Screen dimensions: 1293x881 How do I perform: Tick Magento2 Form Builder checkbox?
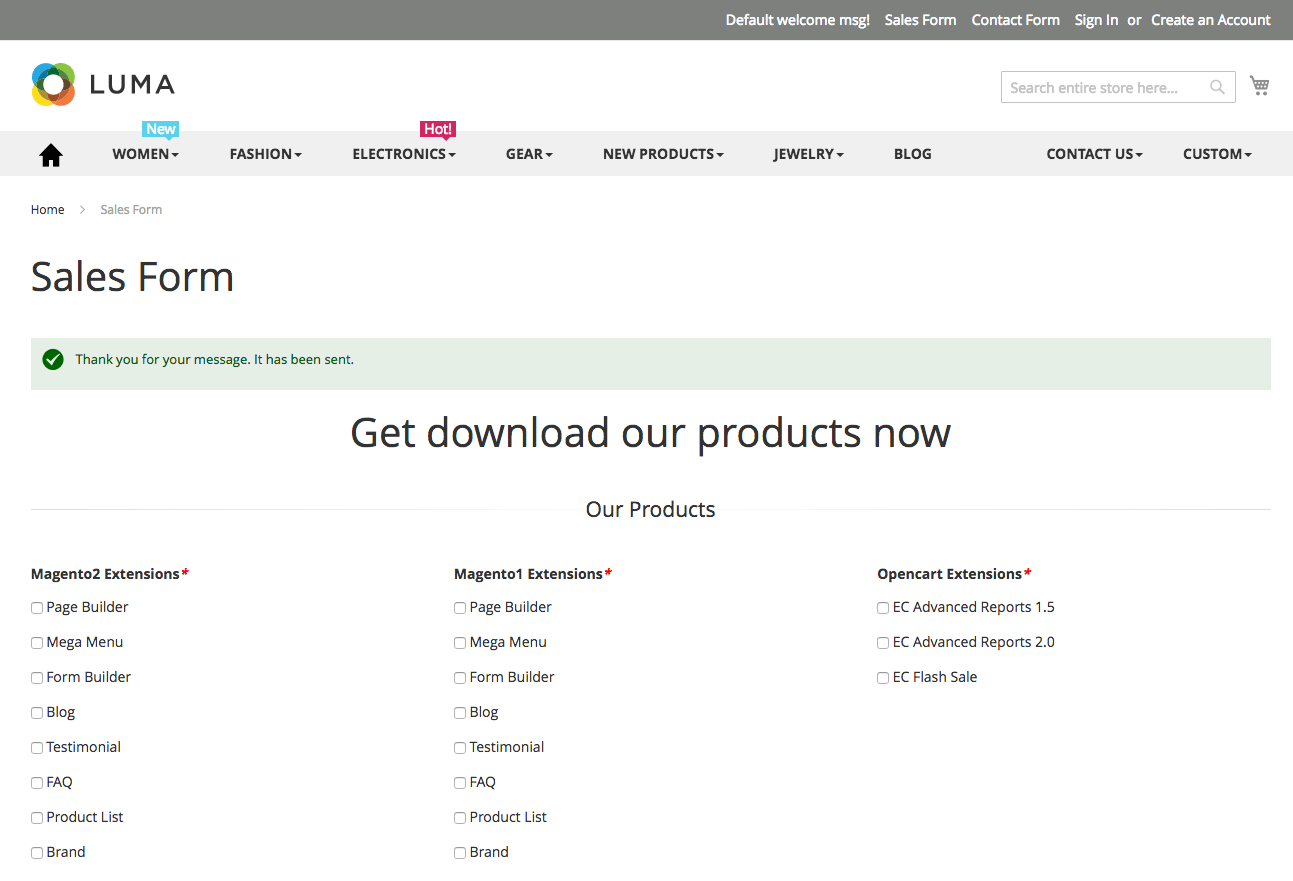tap(37, 678)
